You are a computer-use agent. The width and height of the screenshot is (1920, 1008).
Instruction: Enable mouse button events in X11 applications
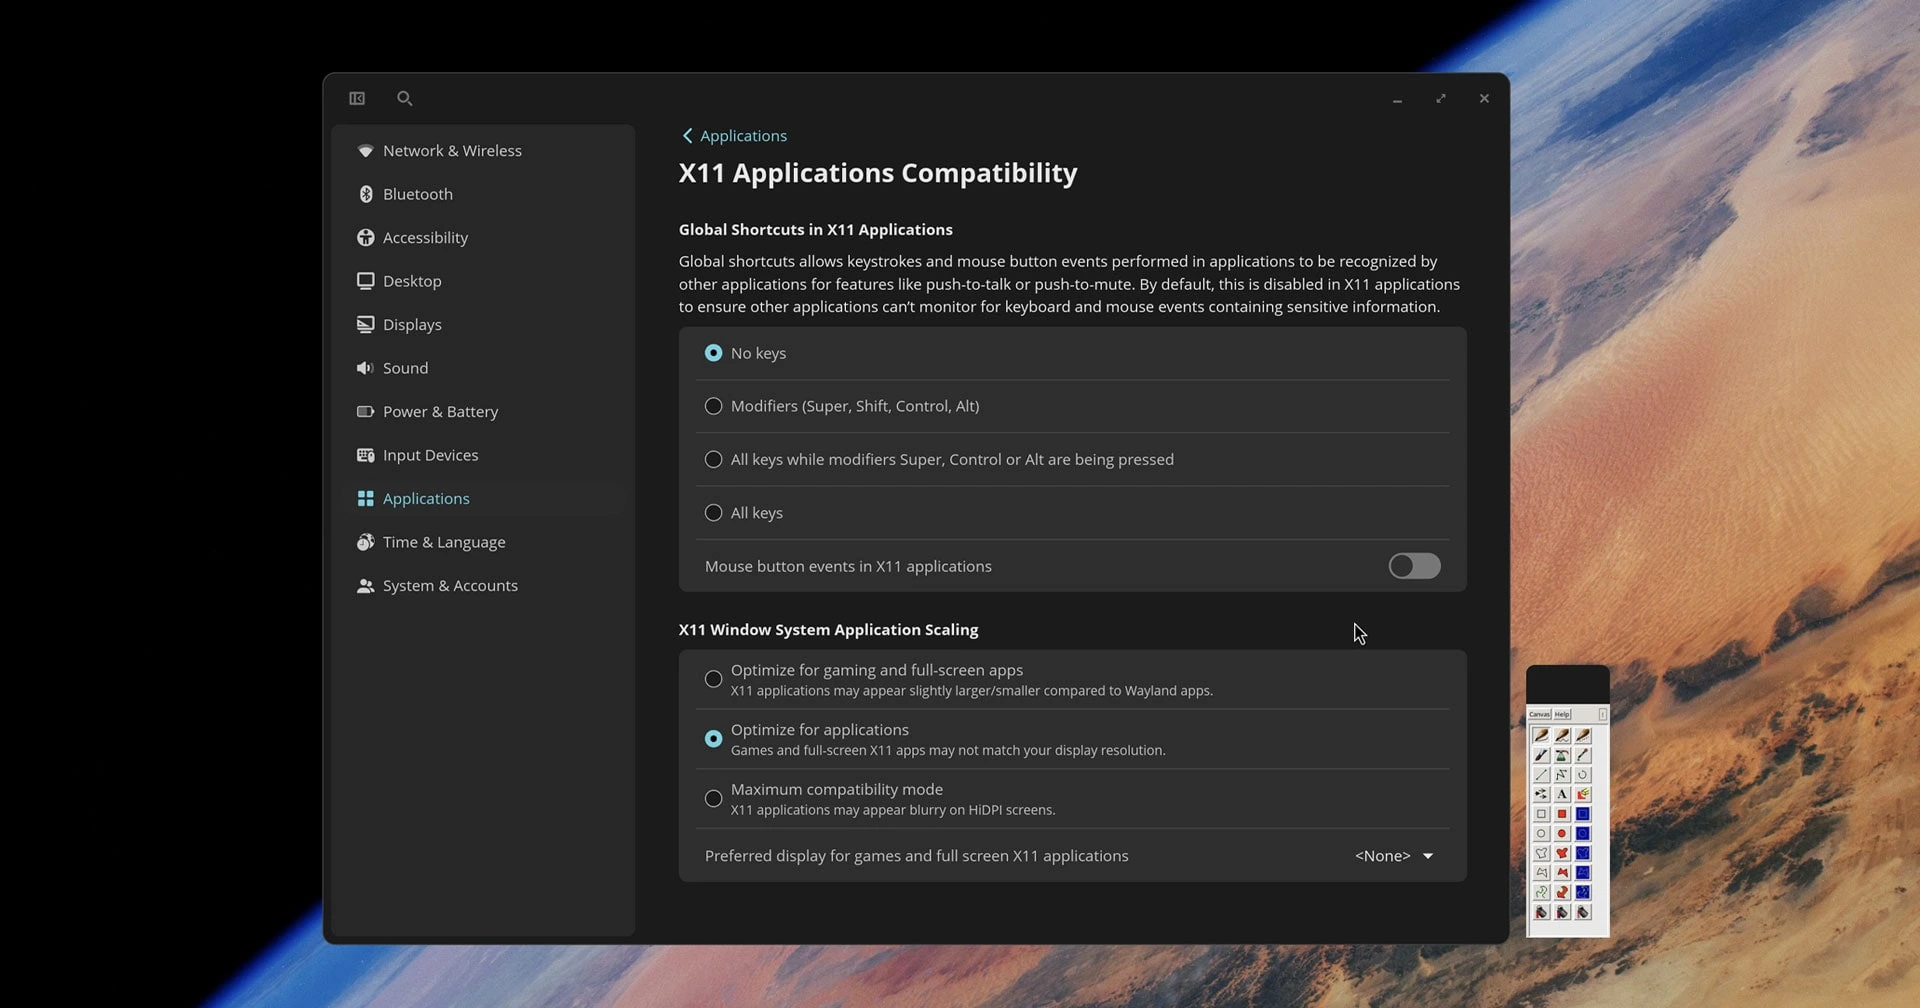[1414, 566]
